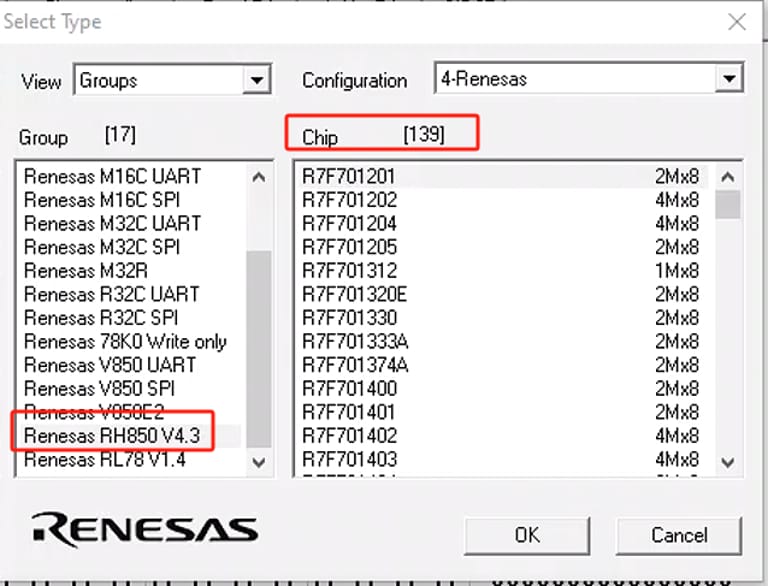Select chip R7F701320E entry
This screenshot has width=768, height=586.
[355, 294]
